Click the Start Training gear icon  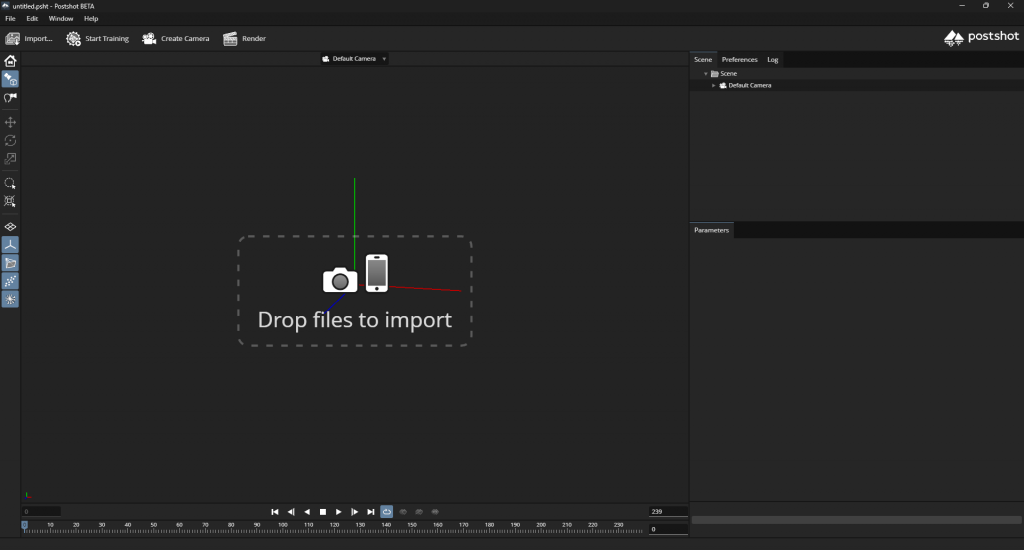pos(73,39)
